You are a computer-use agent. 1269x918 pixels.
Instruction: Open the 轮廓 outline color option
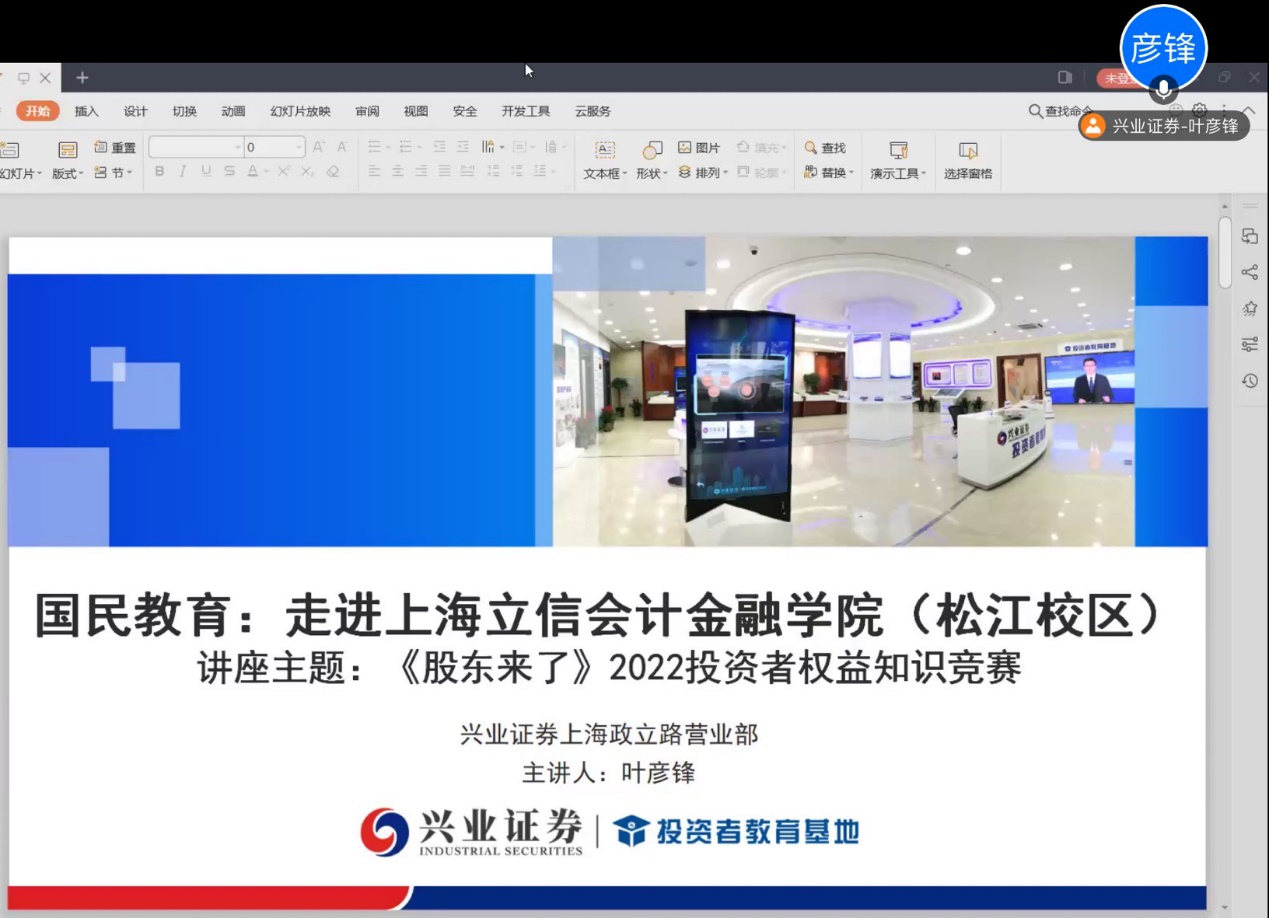[761, 173]
